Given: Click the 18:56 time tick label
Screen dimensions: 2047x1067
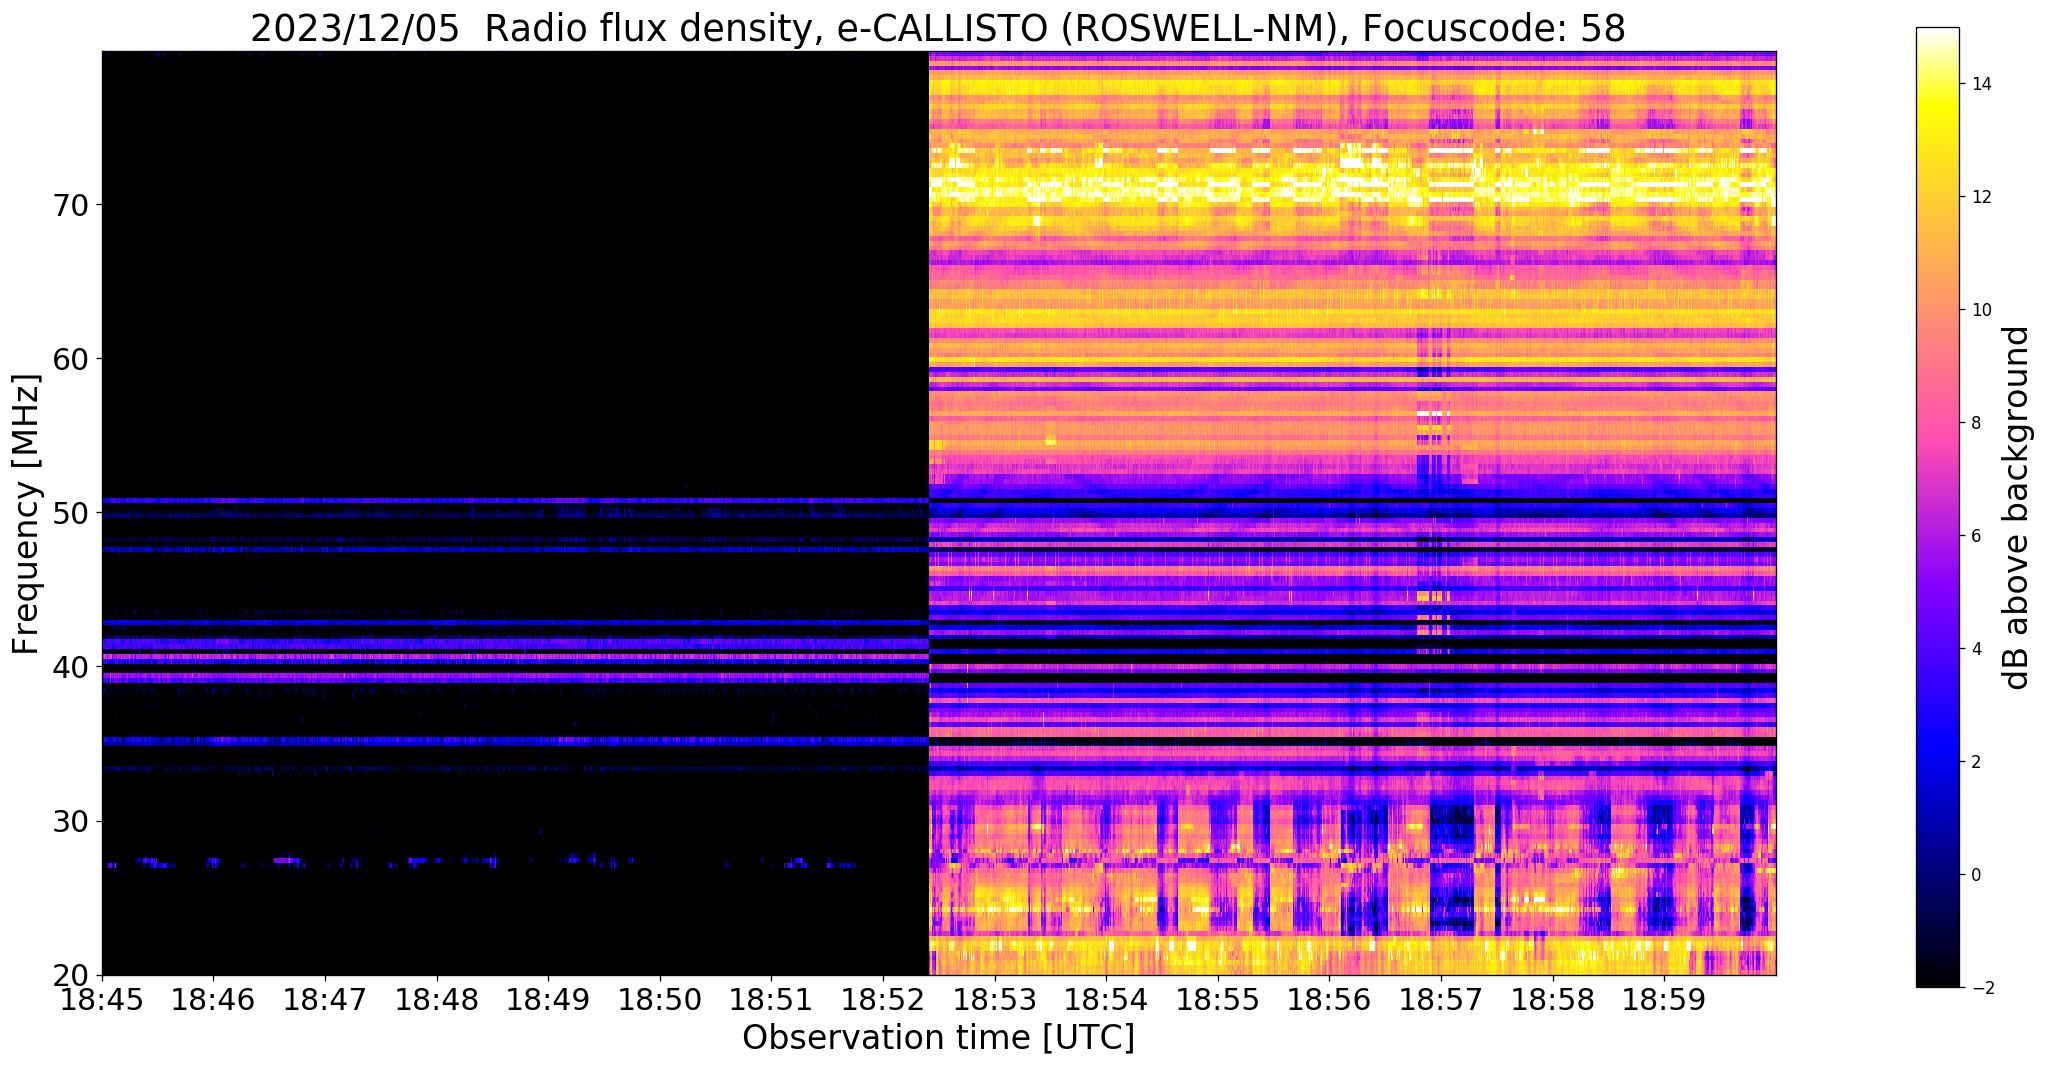Looking at the screenshot, I should point(1329,1000).
